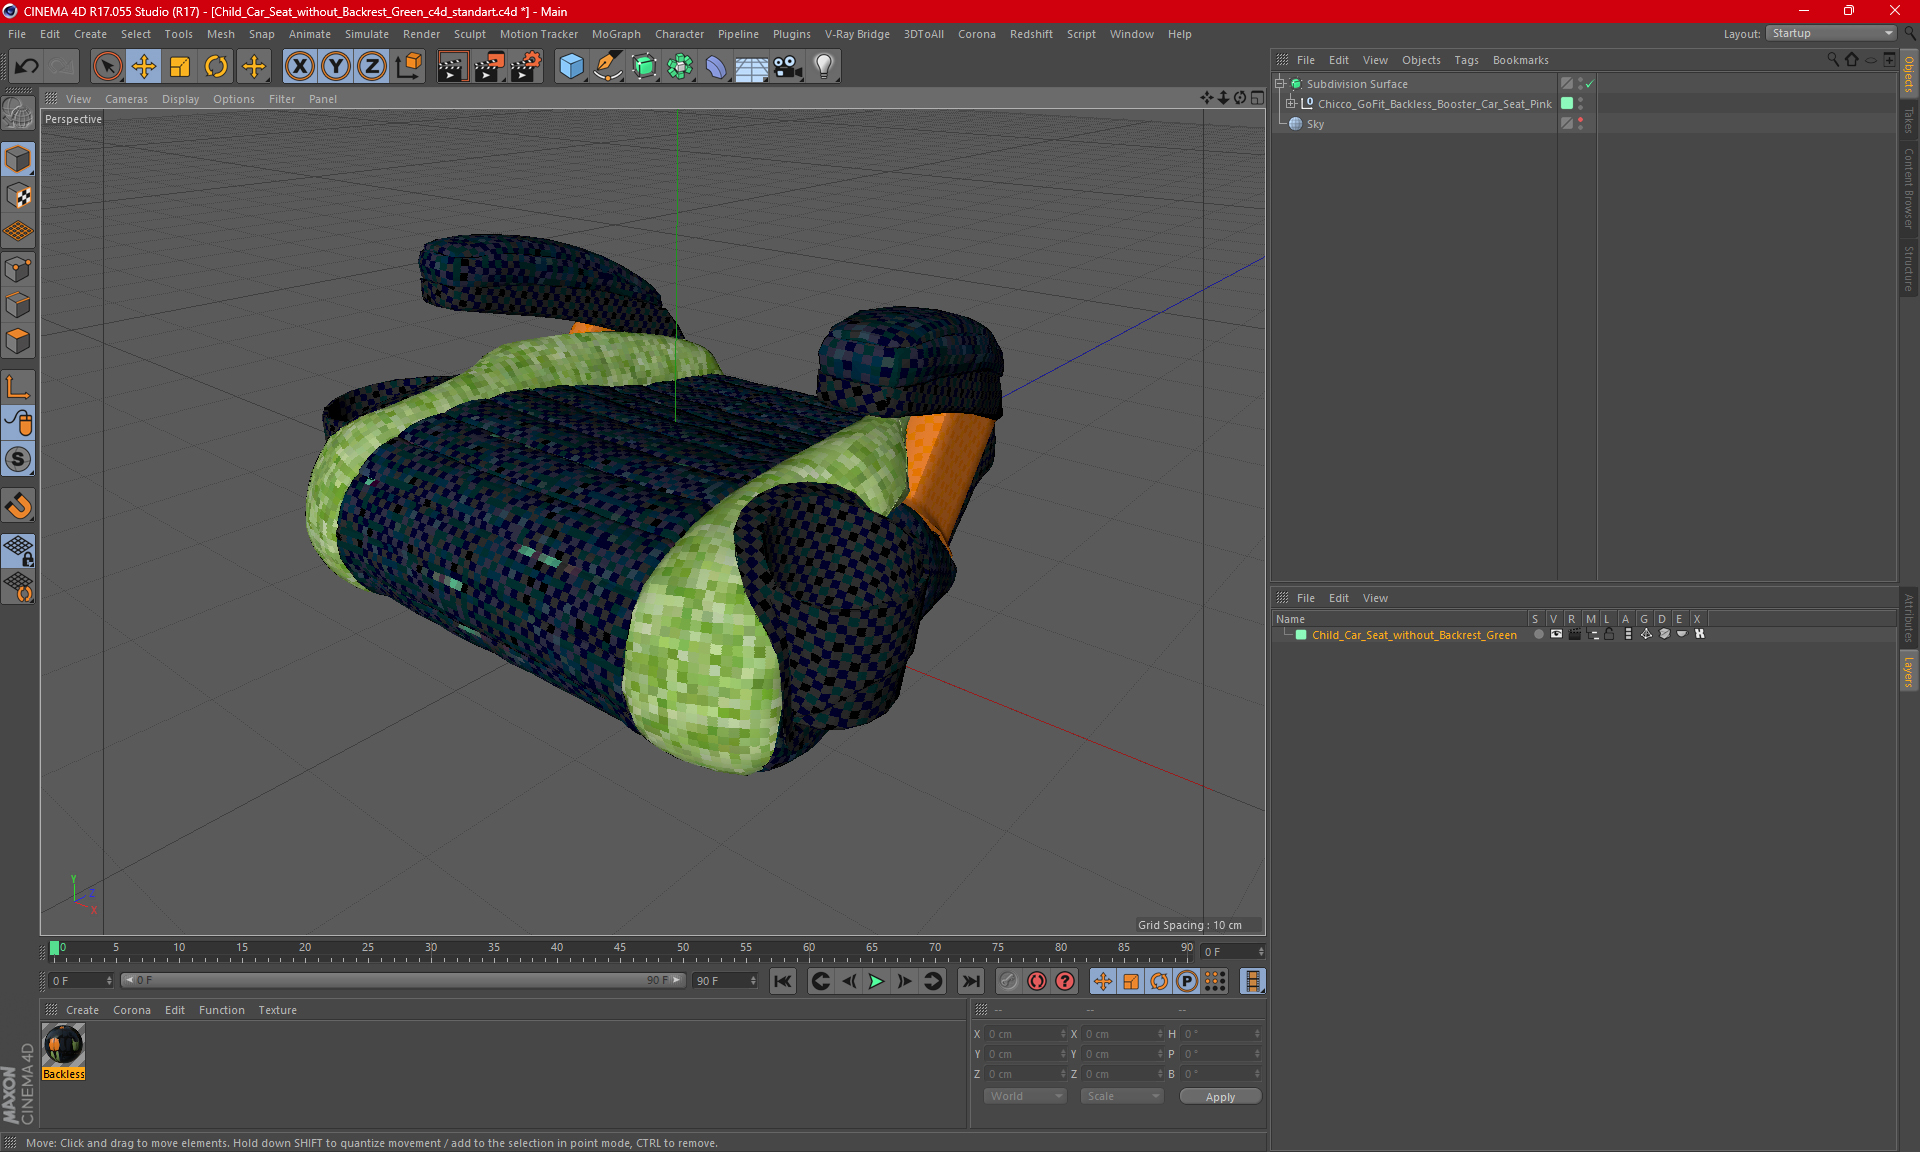This screenshot has width=1920, height=1152.
Task: Toggle visibility of Child_Car_Seat_without_Backrest_Green
Action: point(1554,634)
